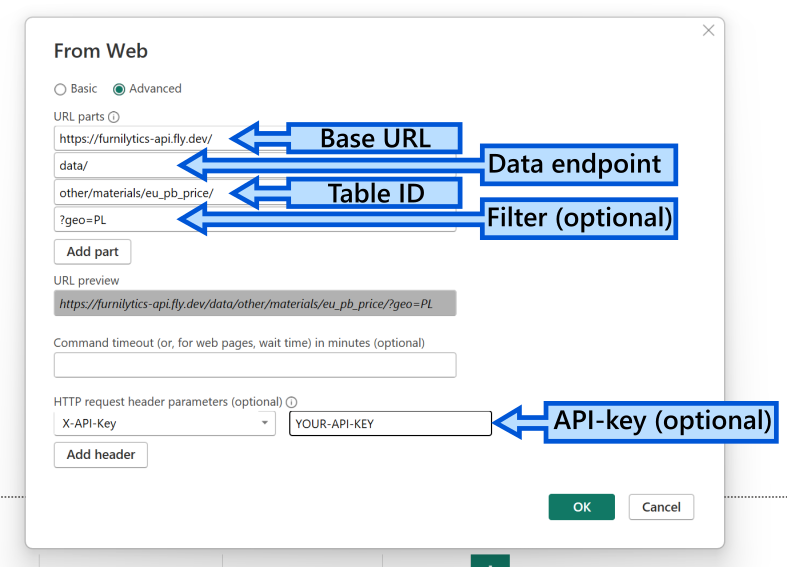Select the URL preview text box

coord(255,303)
